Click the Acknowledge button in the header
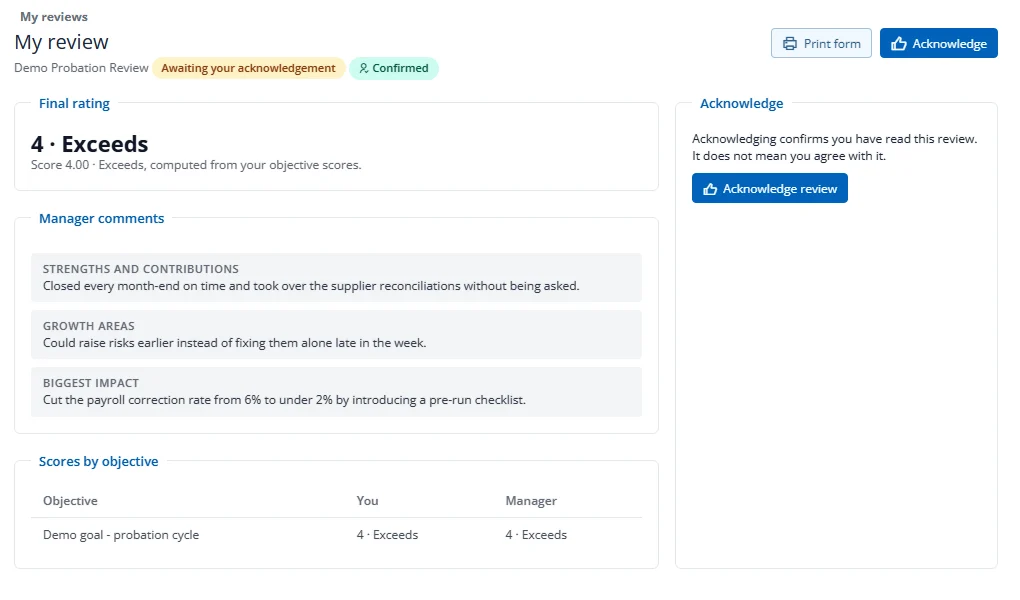The height and width of the screenshot is (600, 1020). (x=939, y=44)
